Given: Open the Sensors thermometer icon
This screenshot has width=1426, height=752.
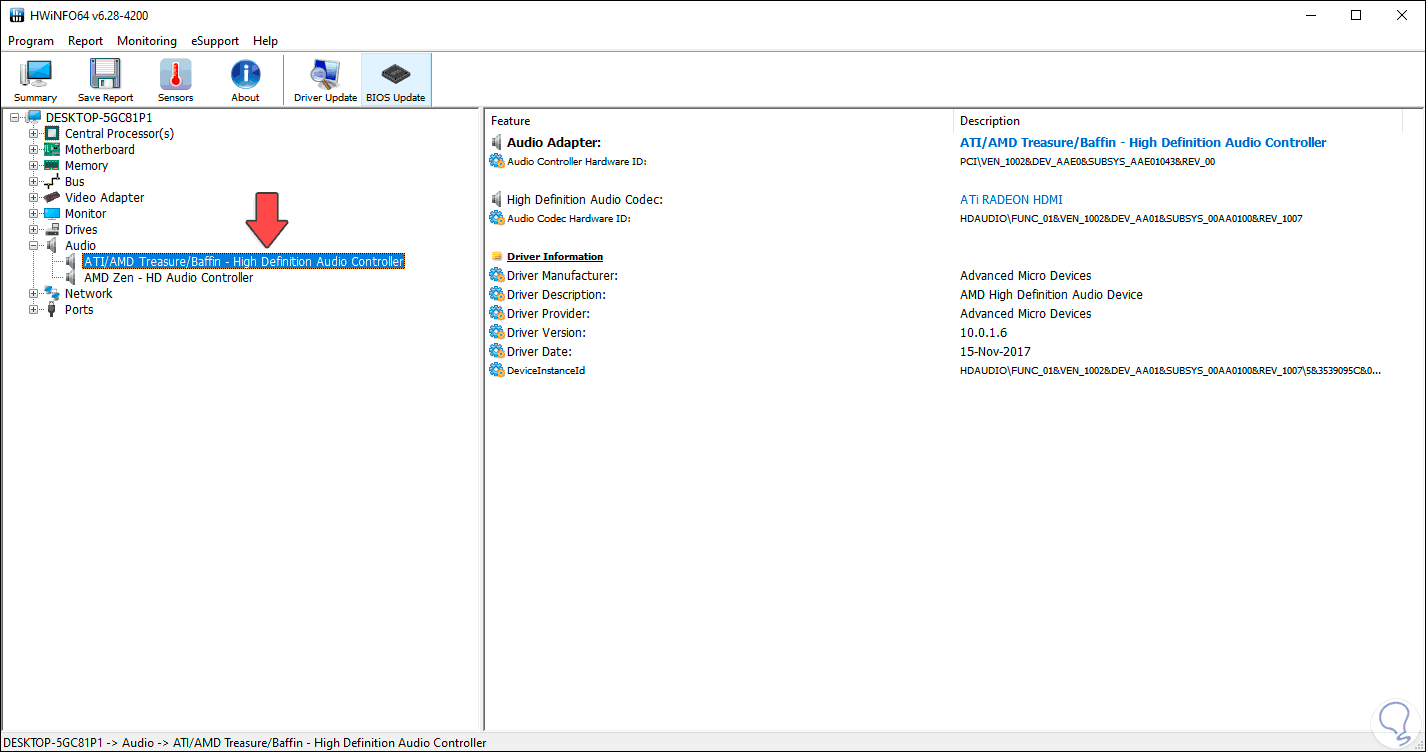Looking at the screenshot, I should (x=175, y=75).
